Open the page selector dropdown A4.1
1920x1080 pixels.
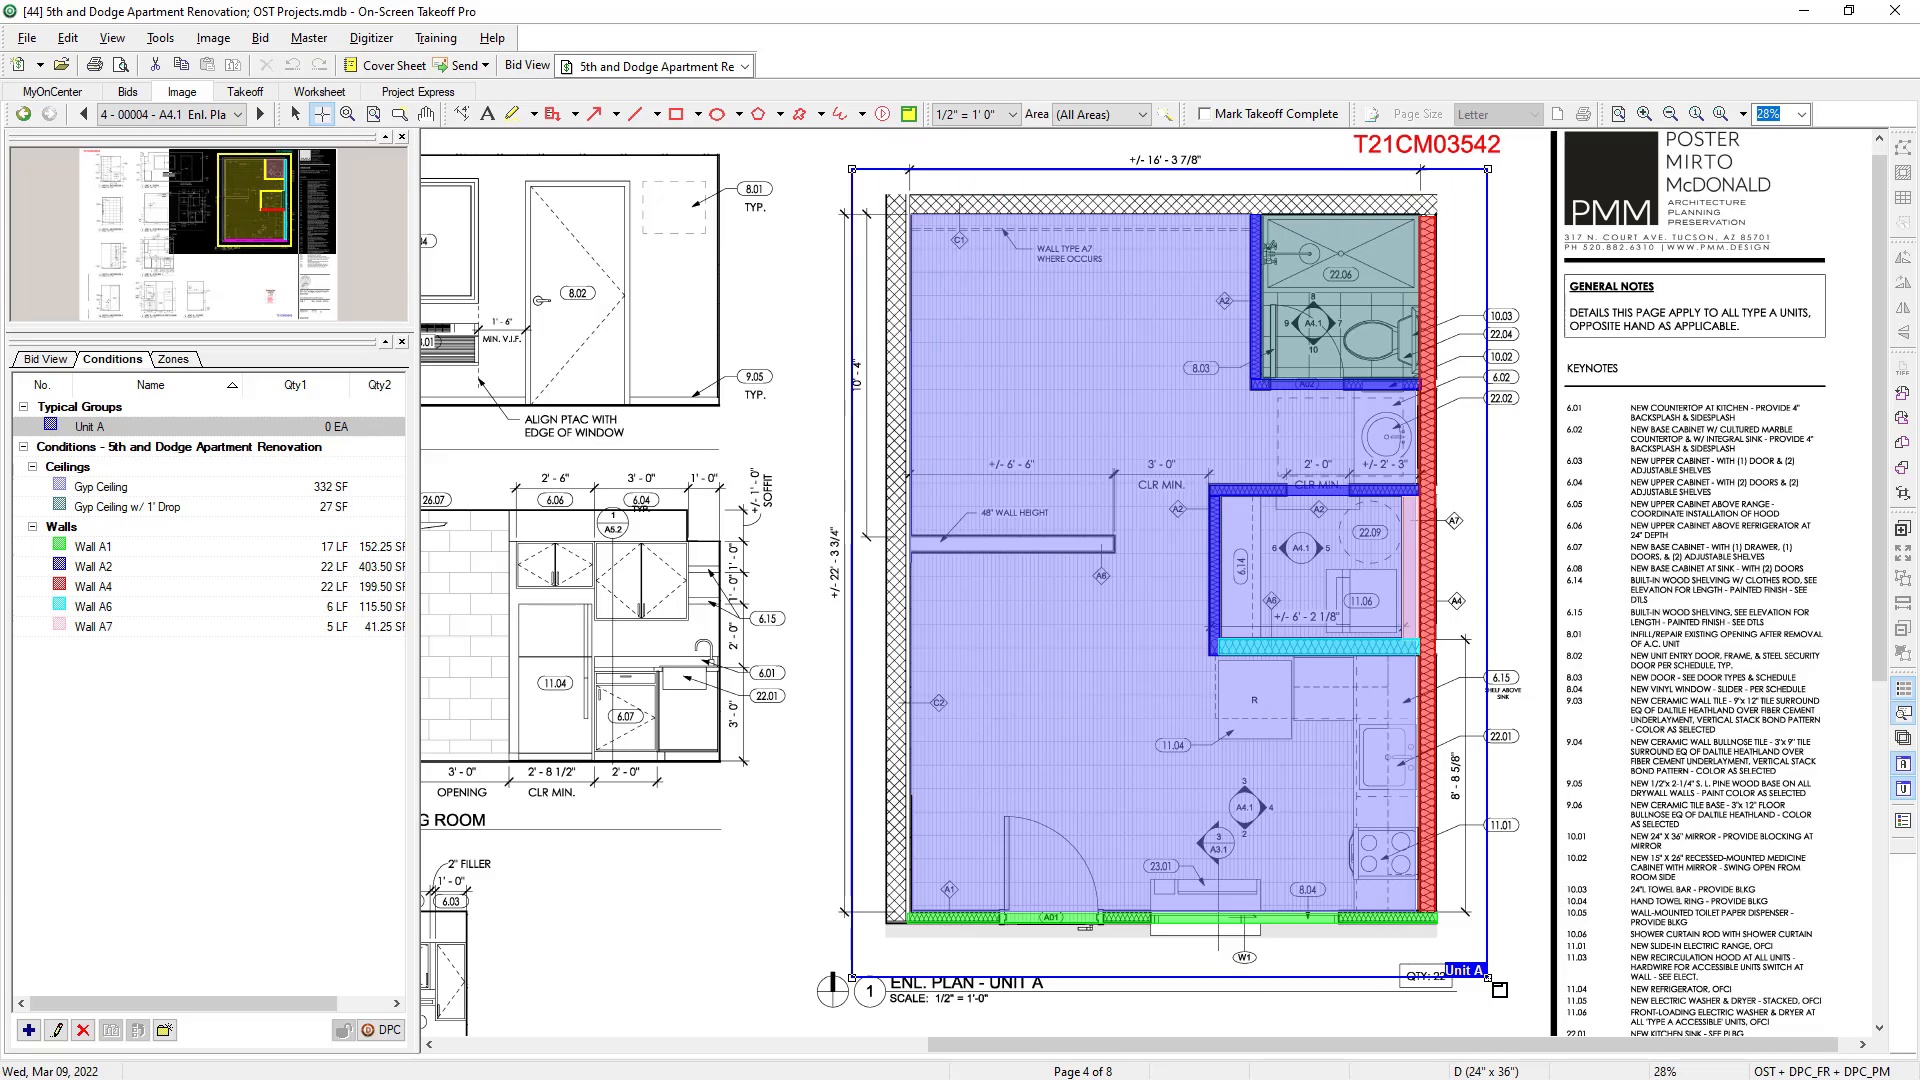pos(238,115)
